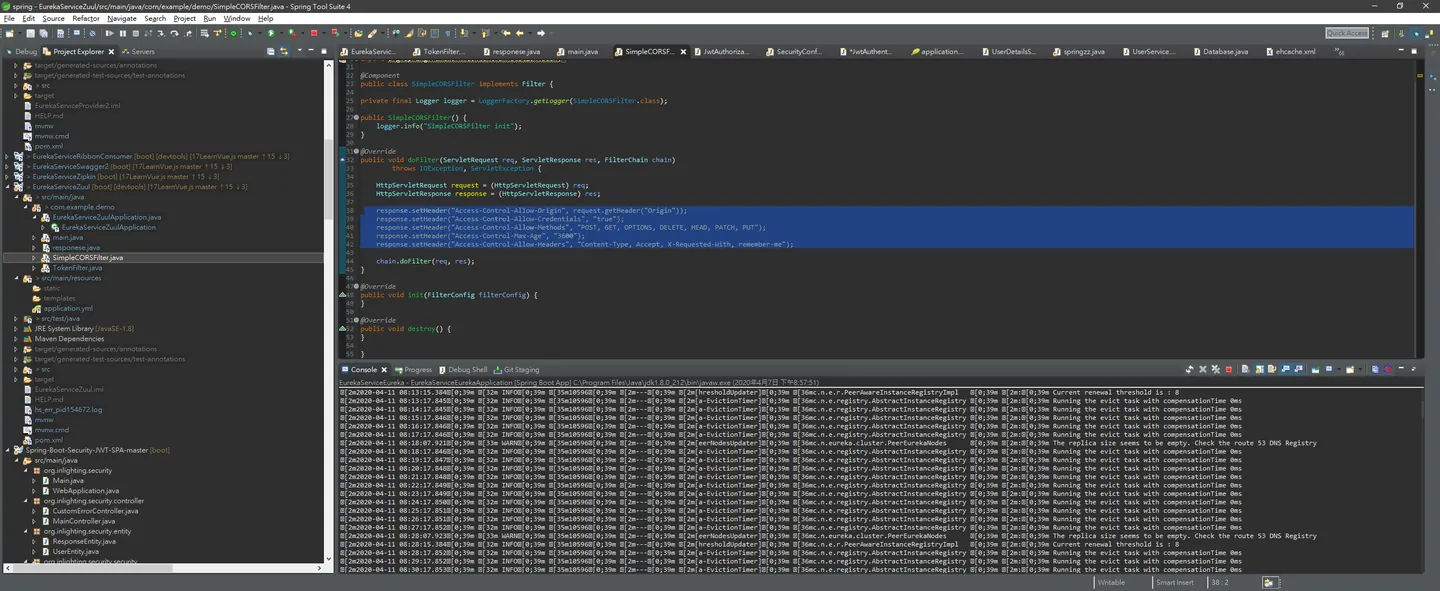Click the green Run button in the main toolbar
Image resolution: width=1440 pixels, height=591 pixels.
[271, 33]
